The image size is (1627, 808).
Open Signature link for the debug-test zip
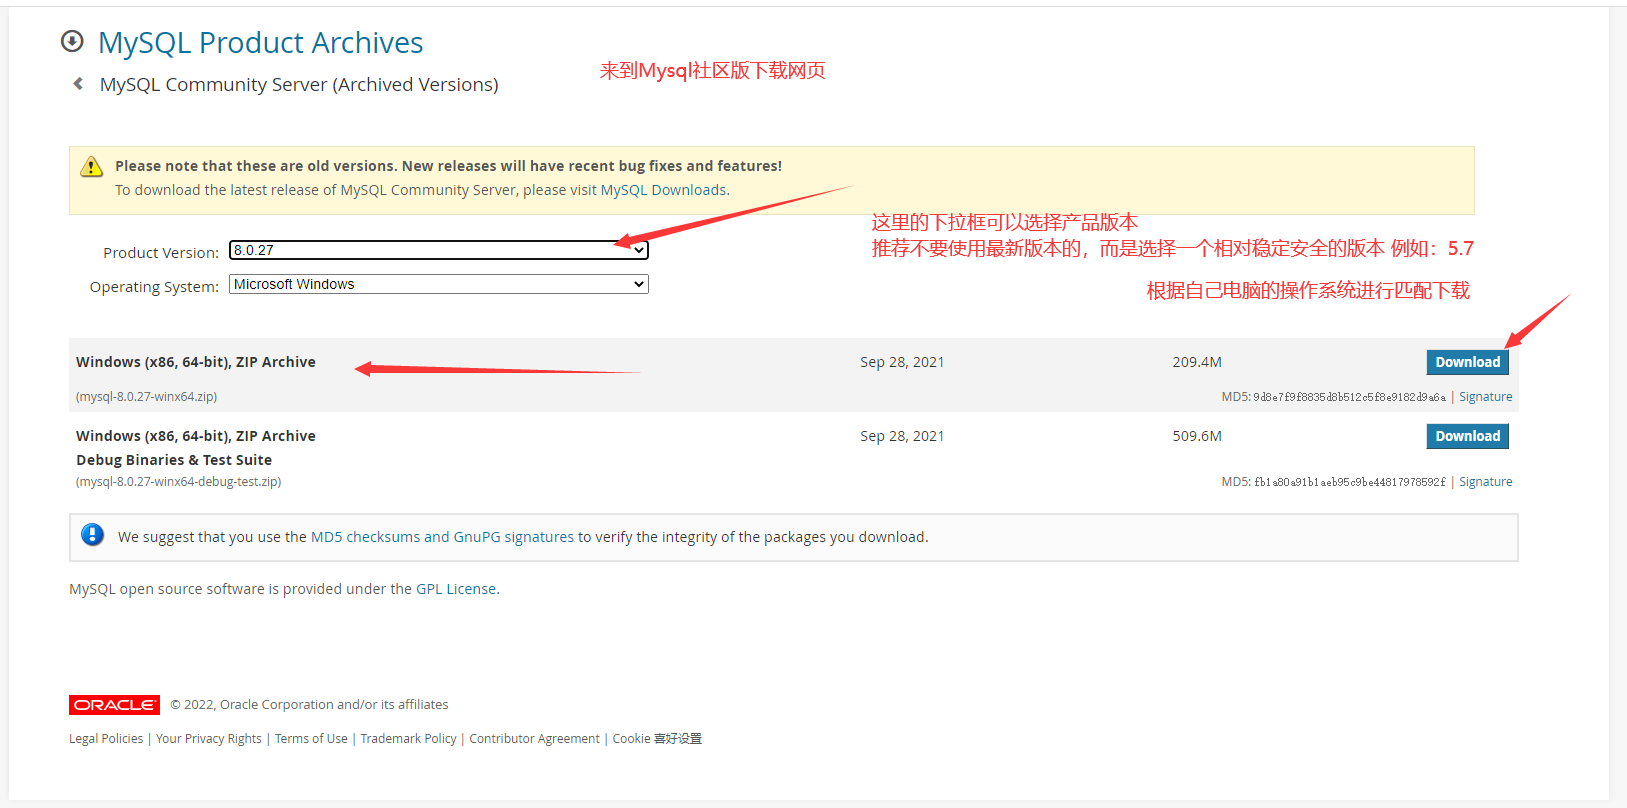(x=1485, y=482)
